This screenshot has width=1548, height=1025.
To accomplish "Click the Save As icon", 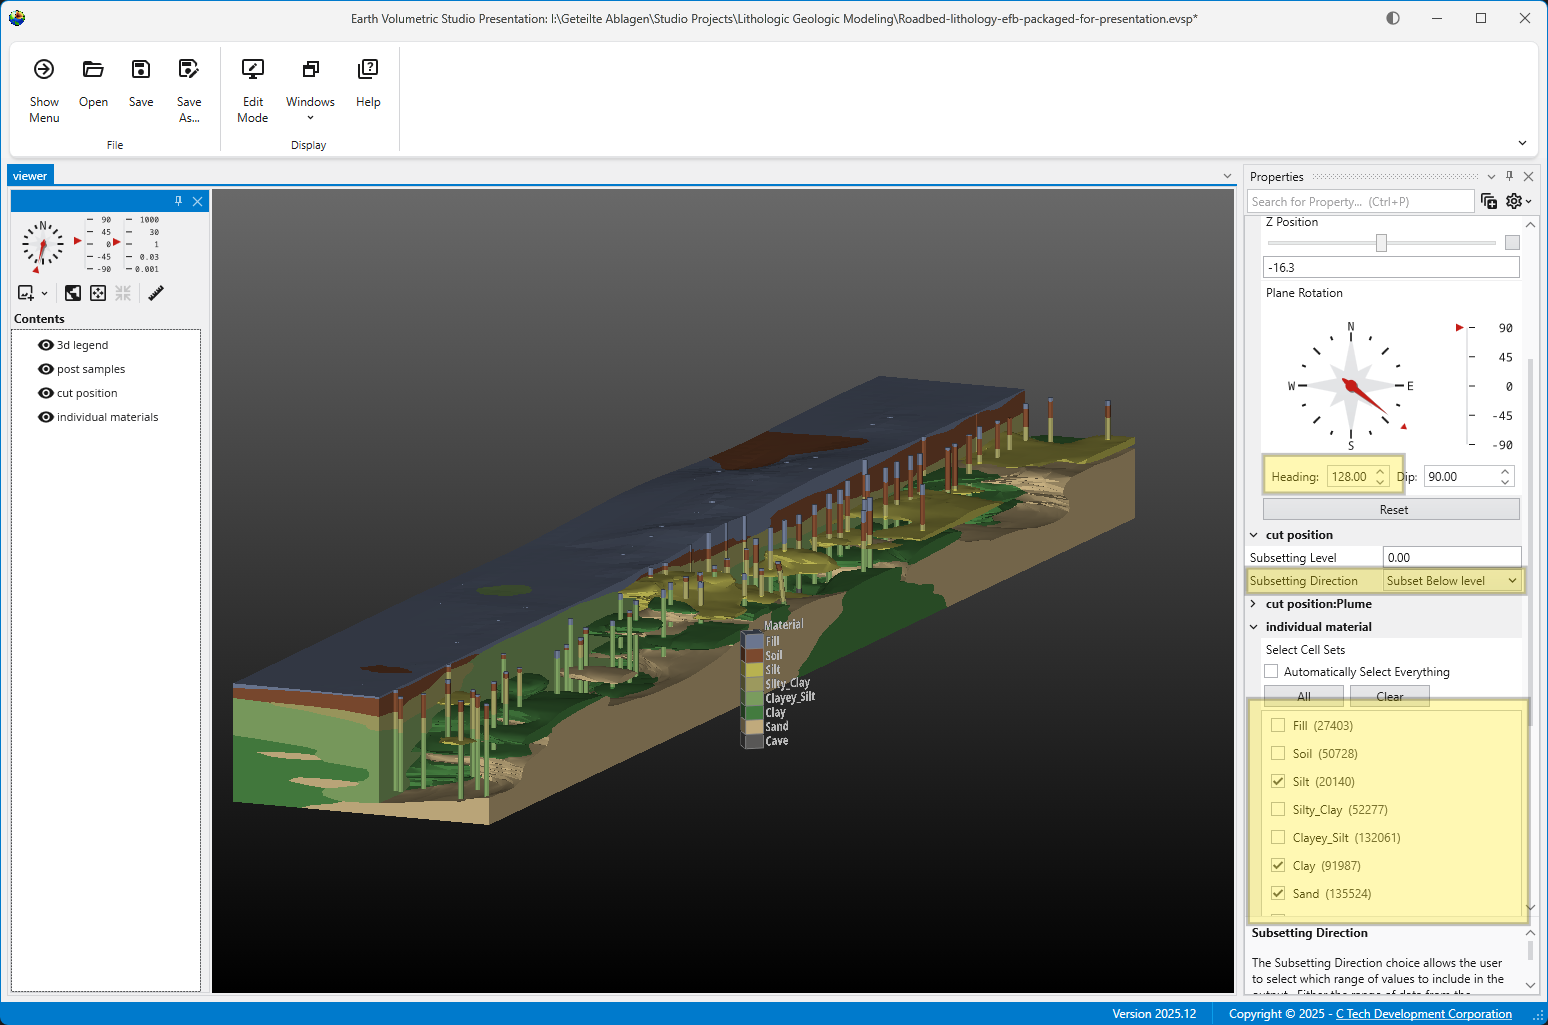I will [x=188, y=70].
